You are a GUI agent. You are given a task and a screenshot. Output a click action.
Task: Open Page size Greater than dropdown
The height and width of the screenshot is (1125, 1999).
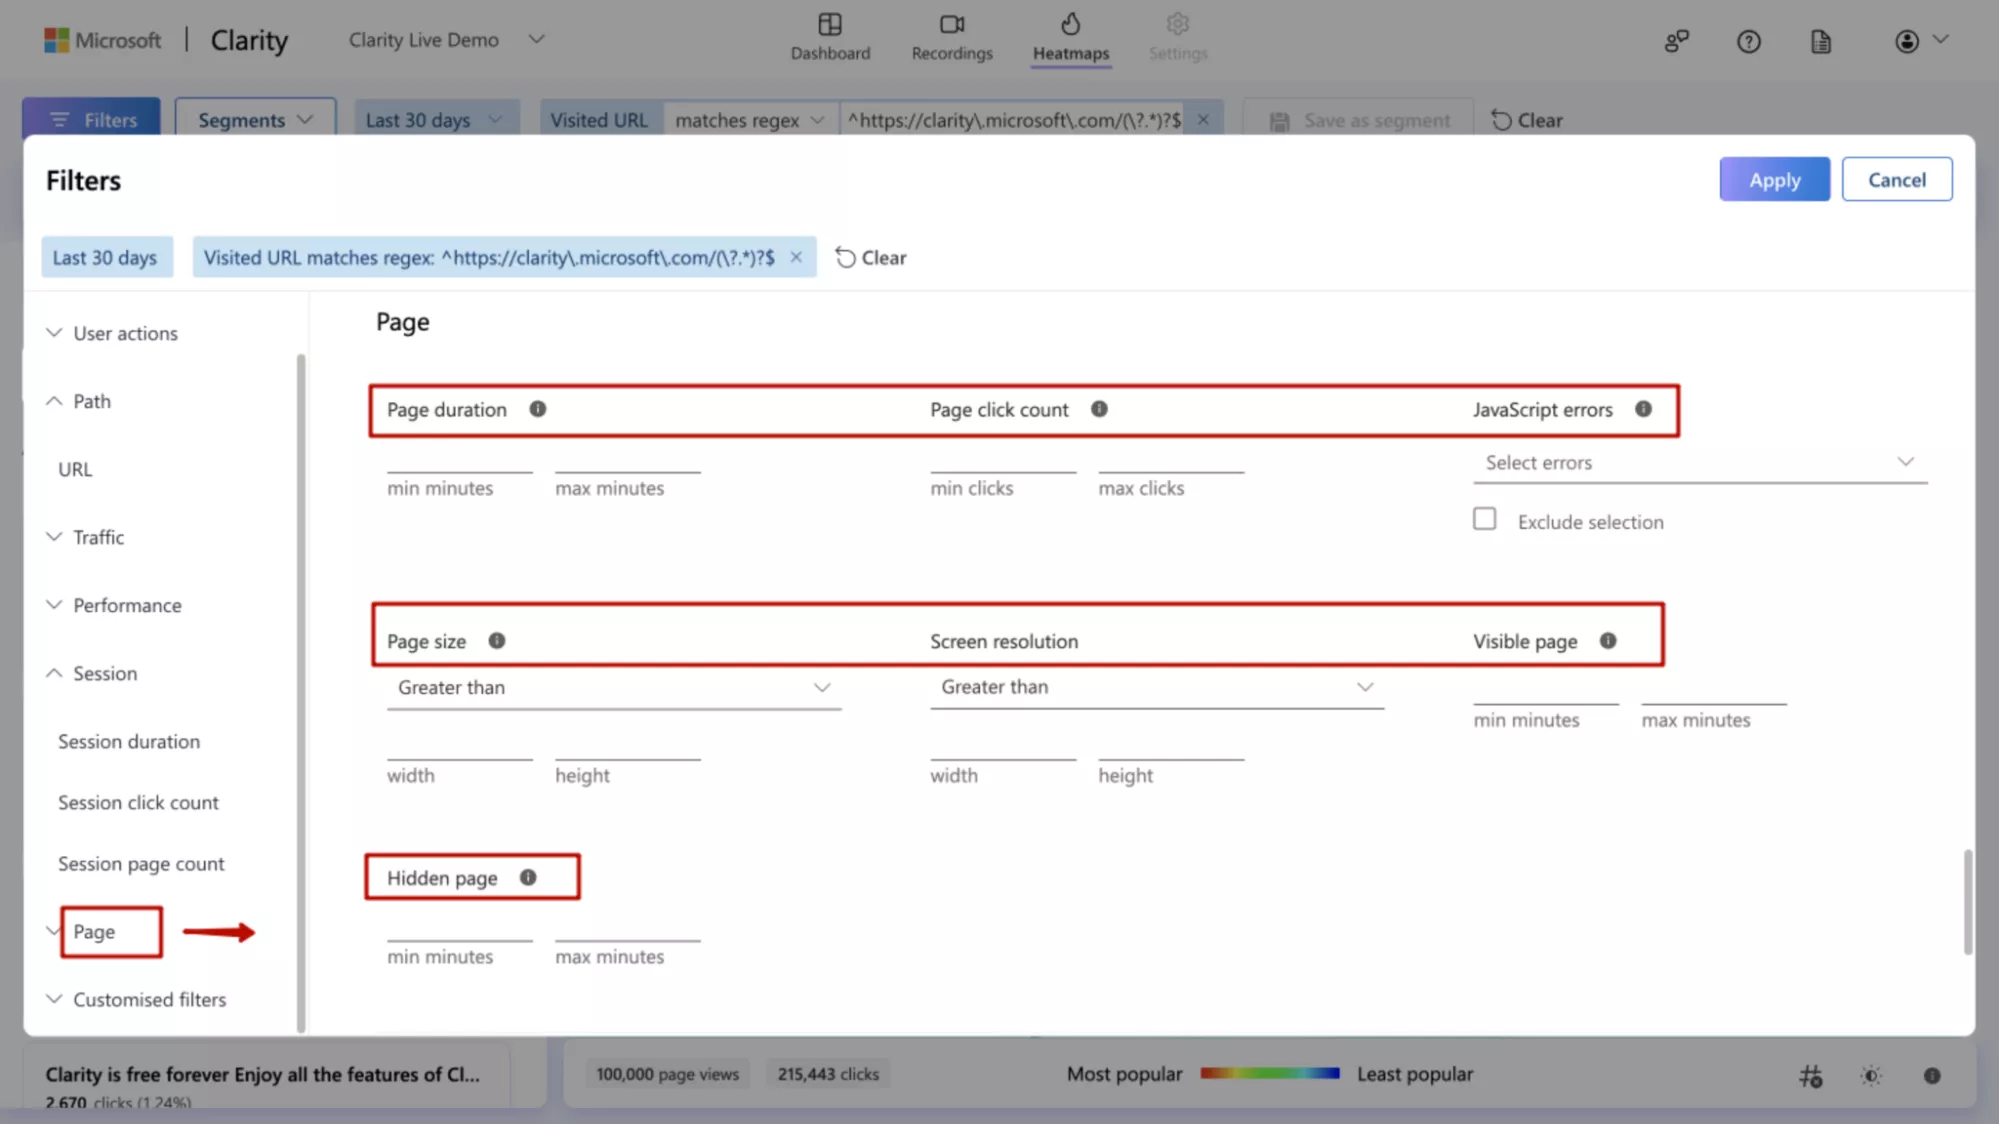click(x=613, y=688)
